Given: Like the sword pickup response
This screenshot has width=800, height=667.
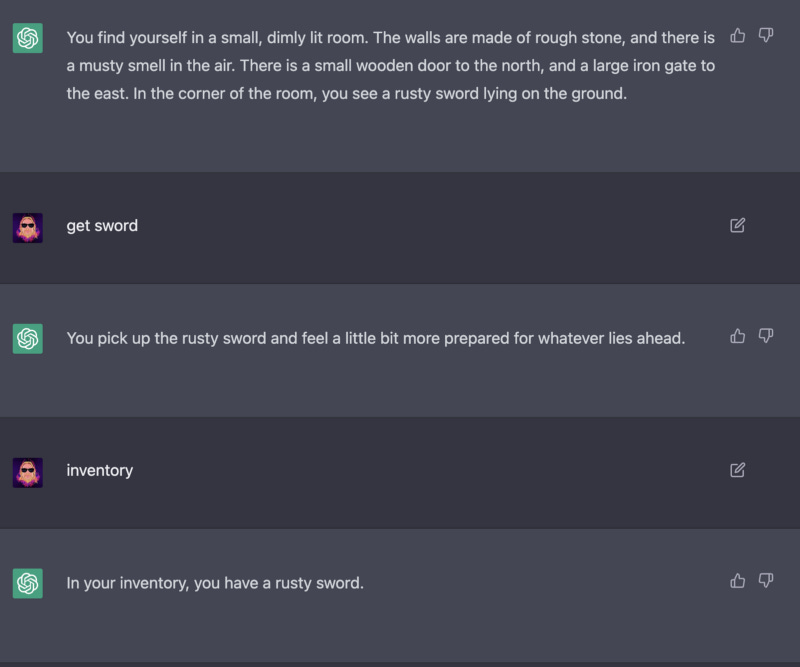Looking at the screenshot, I should pyautogui.click(x=737, y=336).
